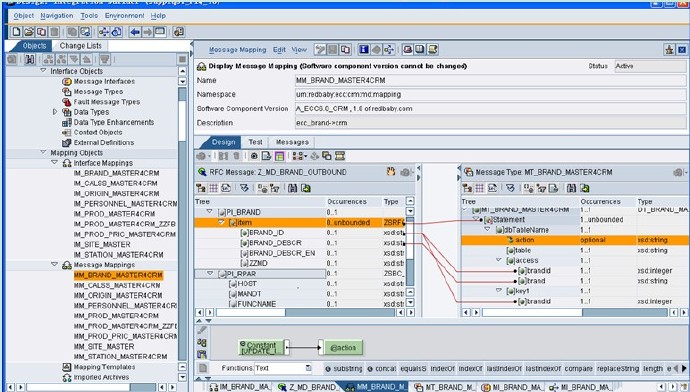The width and height of the screenshot is (690, 392).
Task: Click the concat function button
Action: coord(382,369)
